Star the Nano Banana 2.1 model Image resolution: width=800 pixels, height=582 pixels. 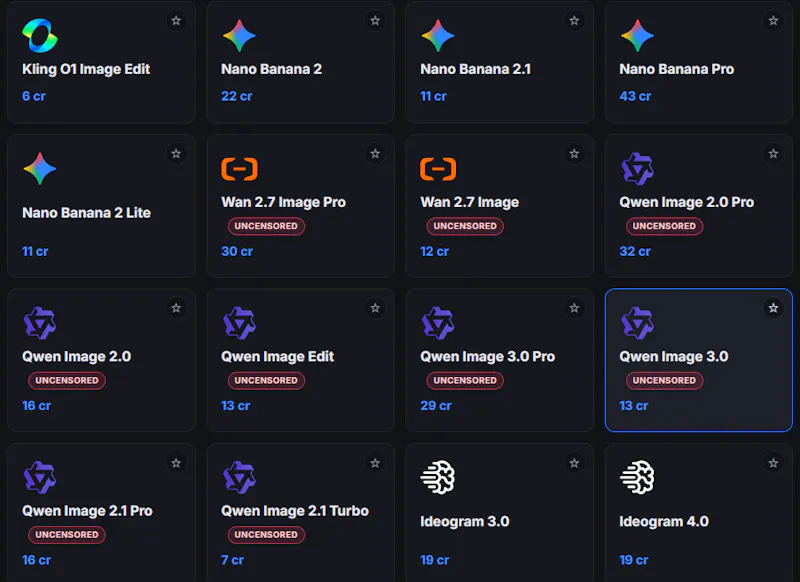(574, 20)
